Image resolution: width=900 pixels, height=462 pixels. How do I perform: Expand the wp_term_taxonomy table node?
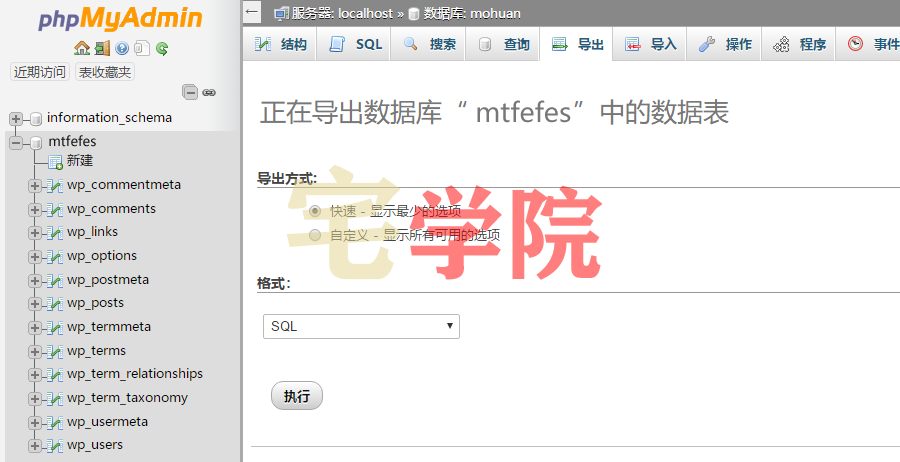click(x=35, y=398)
